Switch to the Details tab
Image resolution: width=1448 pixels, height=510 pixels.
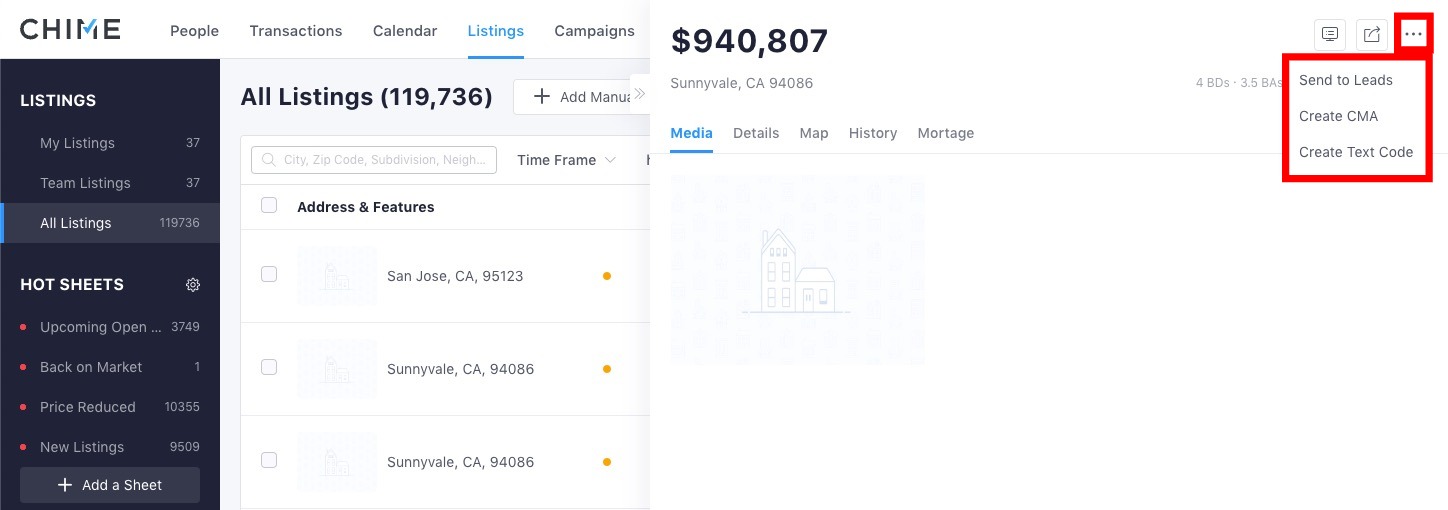756,133
